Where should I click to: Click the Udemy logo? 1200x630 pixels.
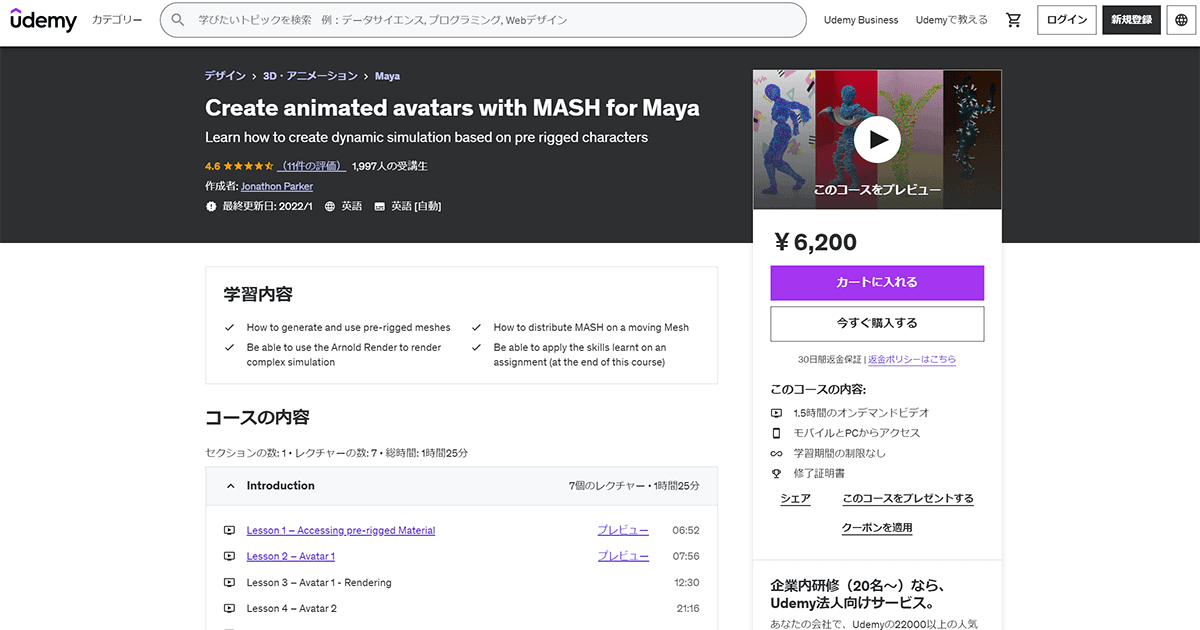coord(43,19)
